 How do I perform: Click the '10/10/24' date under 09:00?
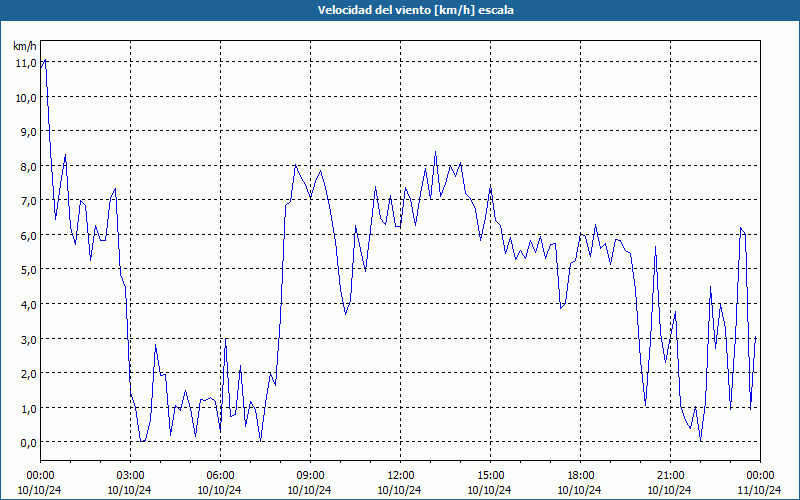pos(310,490)
